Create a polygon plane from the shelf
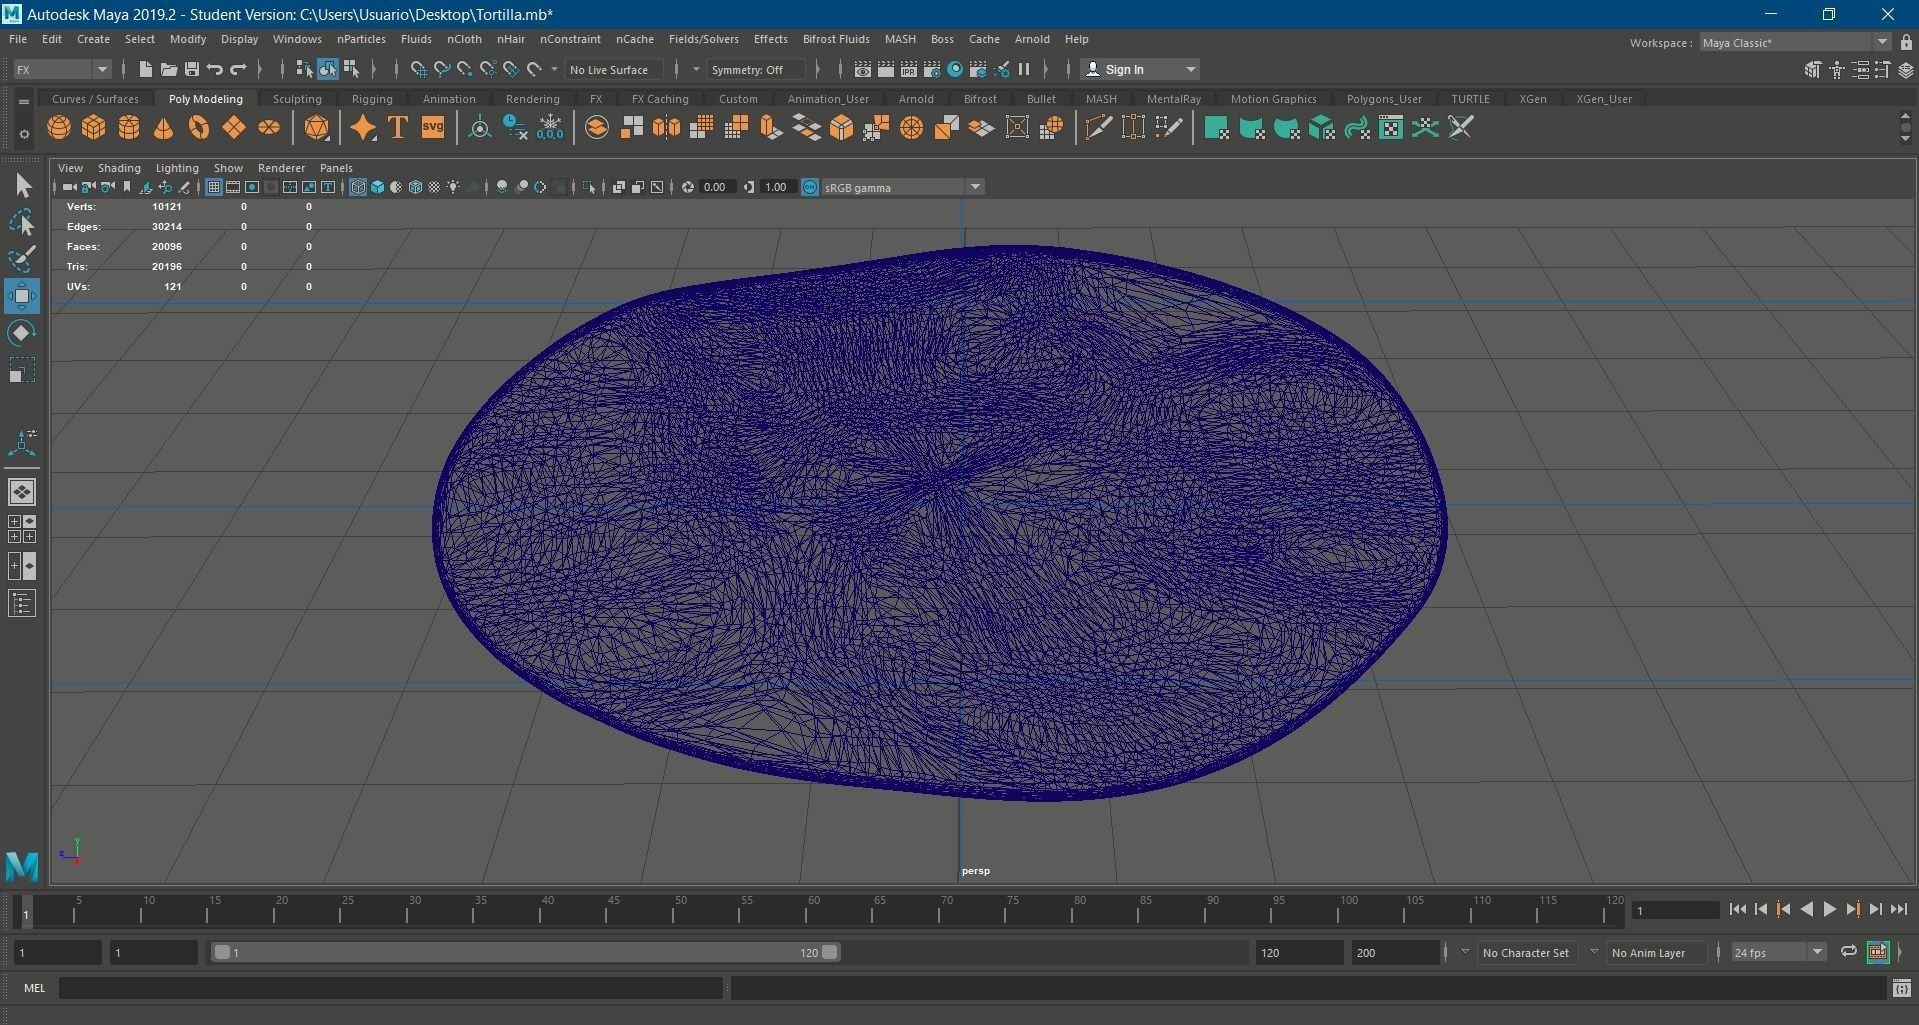 pyautogui.click(x=234, y=128)
